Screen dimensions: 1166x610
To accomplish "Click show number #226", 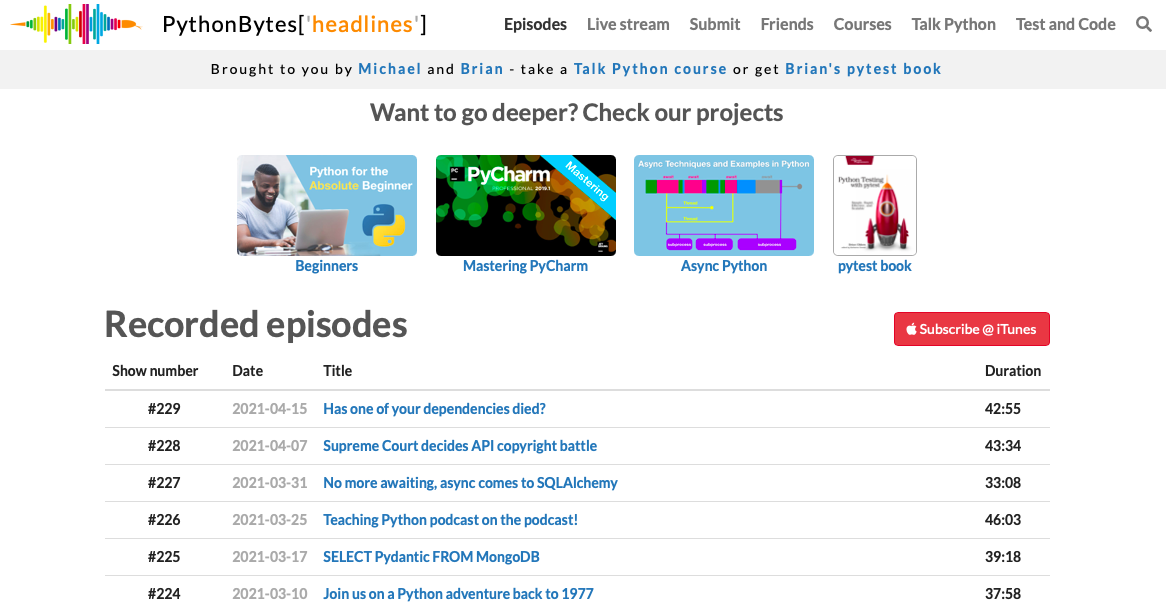I will point(164,520).
